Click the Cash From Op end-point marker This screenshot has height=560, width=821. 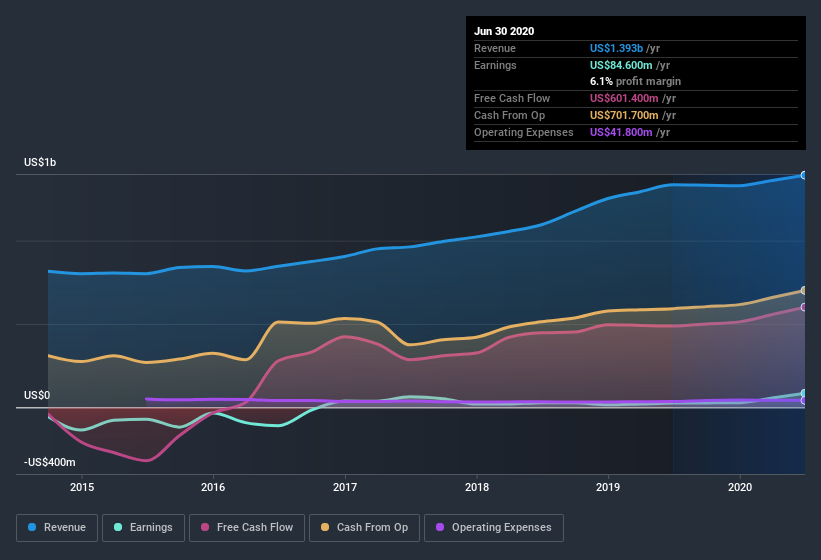804,290
